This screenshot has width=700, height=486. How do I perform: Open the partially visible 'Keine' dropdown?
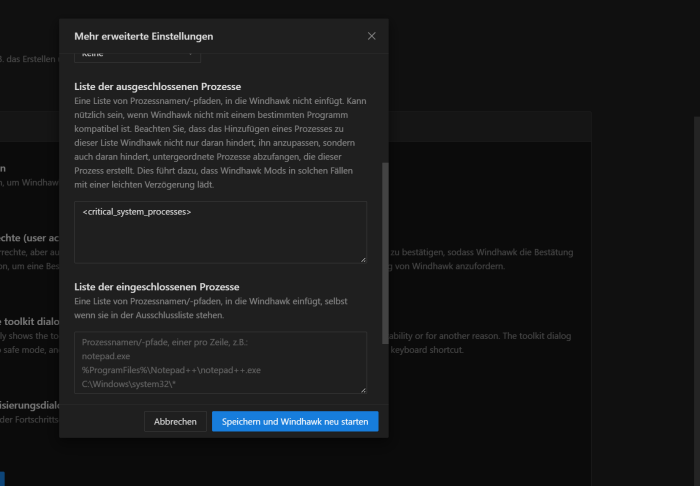(x=138, y=58)
